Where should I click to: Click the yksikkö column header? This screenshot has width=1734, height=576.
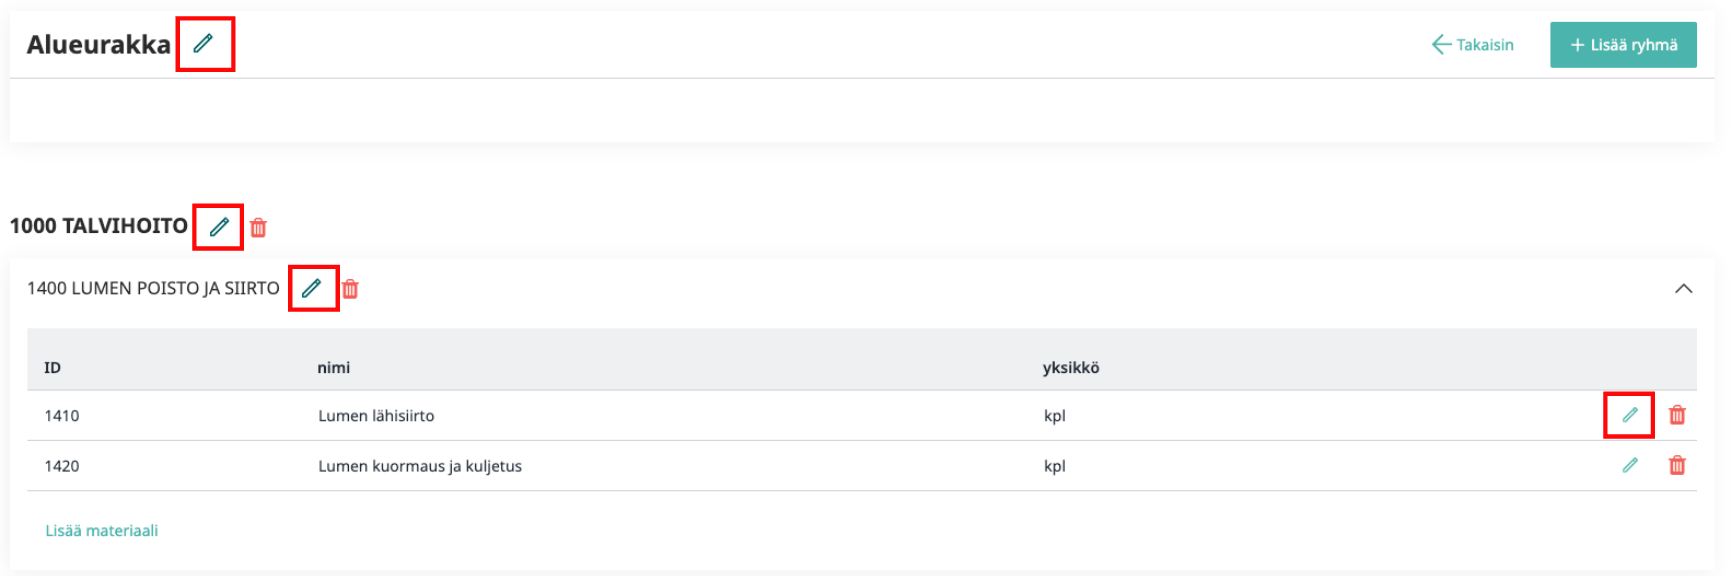click(x=1070, y=368)
